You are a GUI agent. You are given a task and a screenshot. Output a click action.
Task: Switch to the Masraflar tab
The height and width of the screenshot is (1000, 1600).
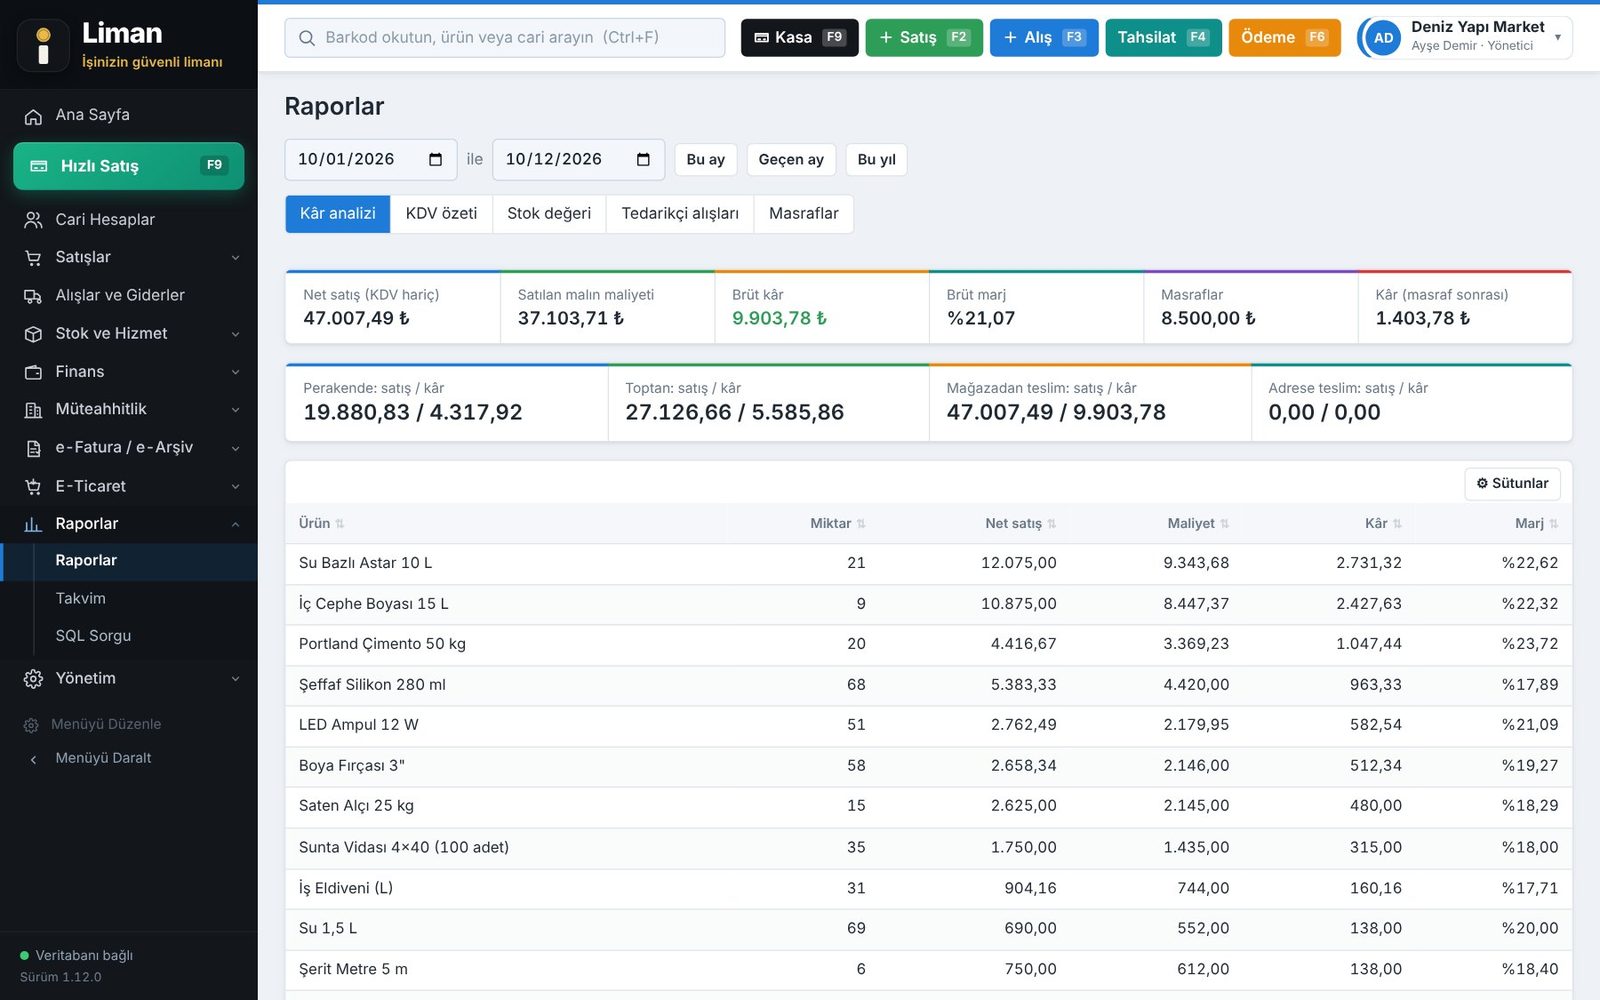pos(803,214)
